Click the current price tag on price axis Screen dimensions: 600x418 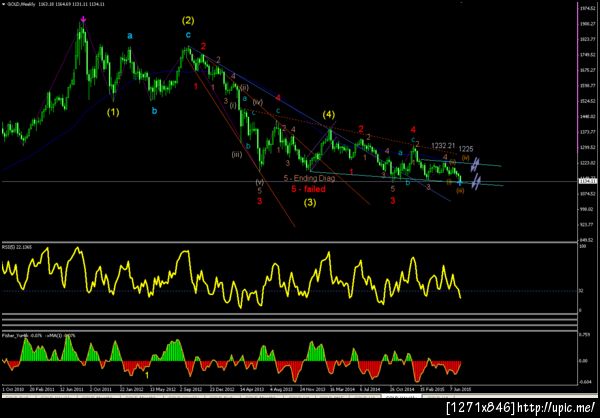588,181
